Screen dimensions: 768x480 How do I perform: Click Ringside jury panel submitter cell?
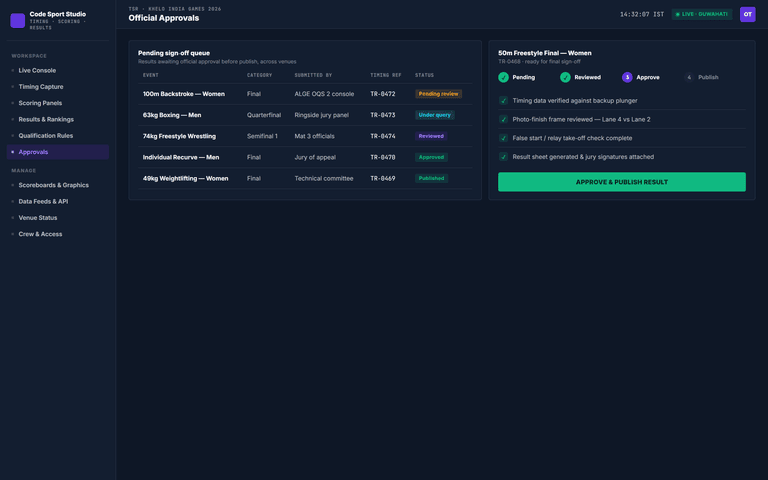click(x=321, y=115)
